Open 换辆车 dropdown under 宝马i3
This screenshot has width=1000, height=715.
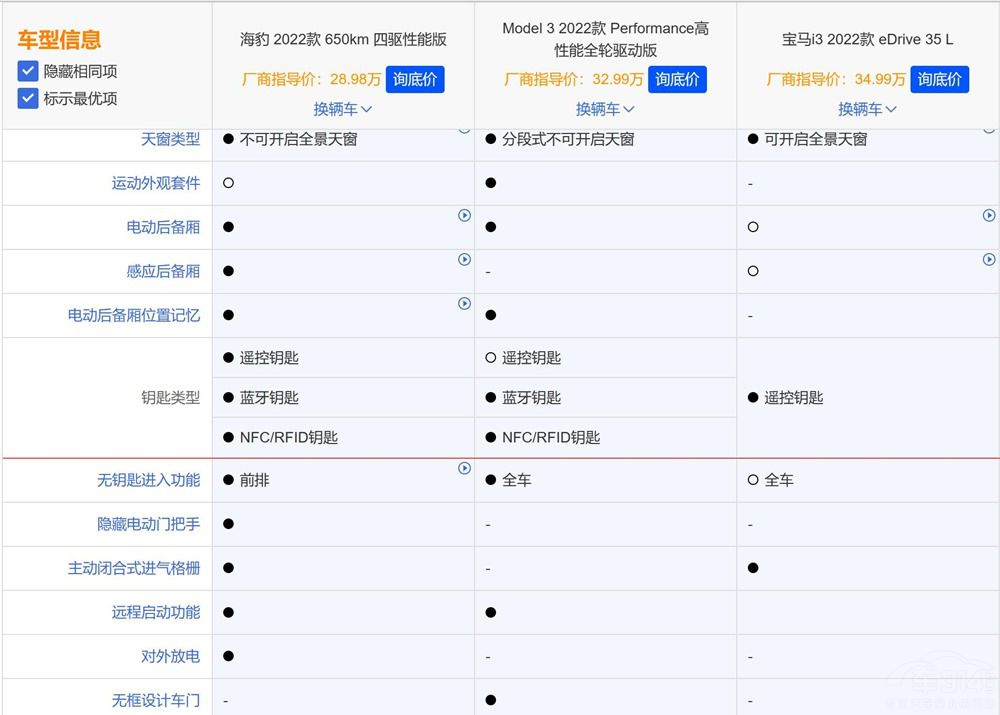(867, 109)
